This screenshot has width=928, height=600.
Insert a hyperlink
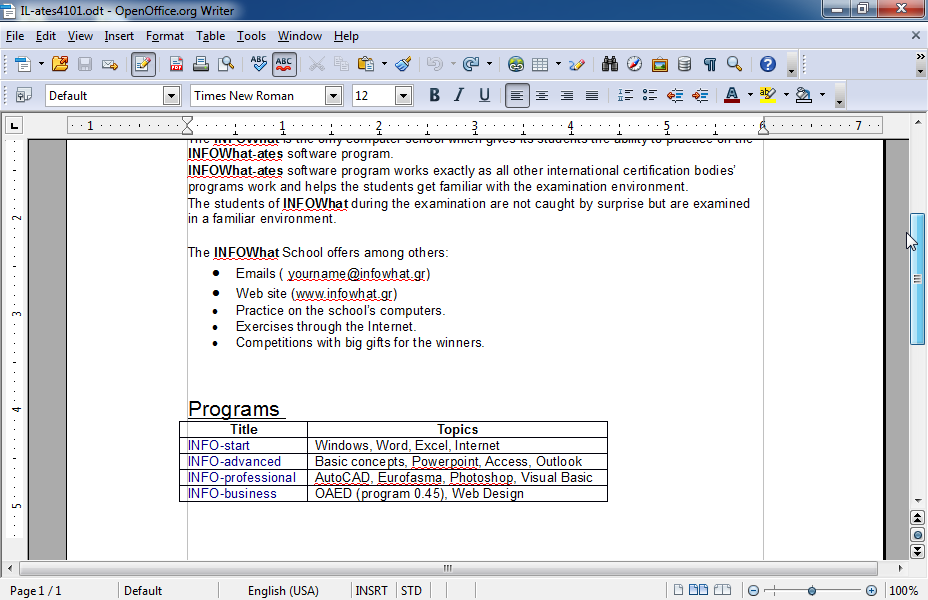515,63
